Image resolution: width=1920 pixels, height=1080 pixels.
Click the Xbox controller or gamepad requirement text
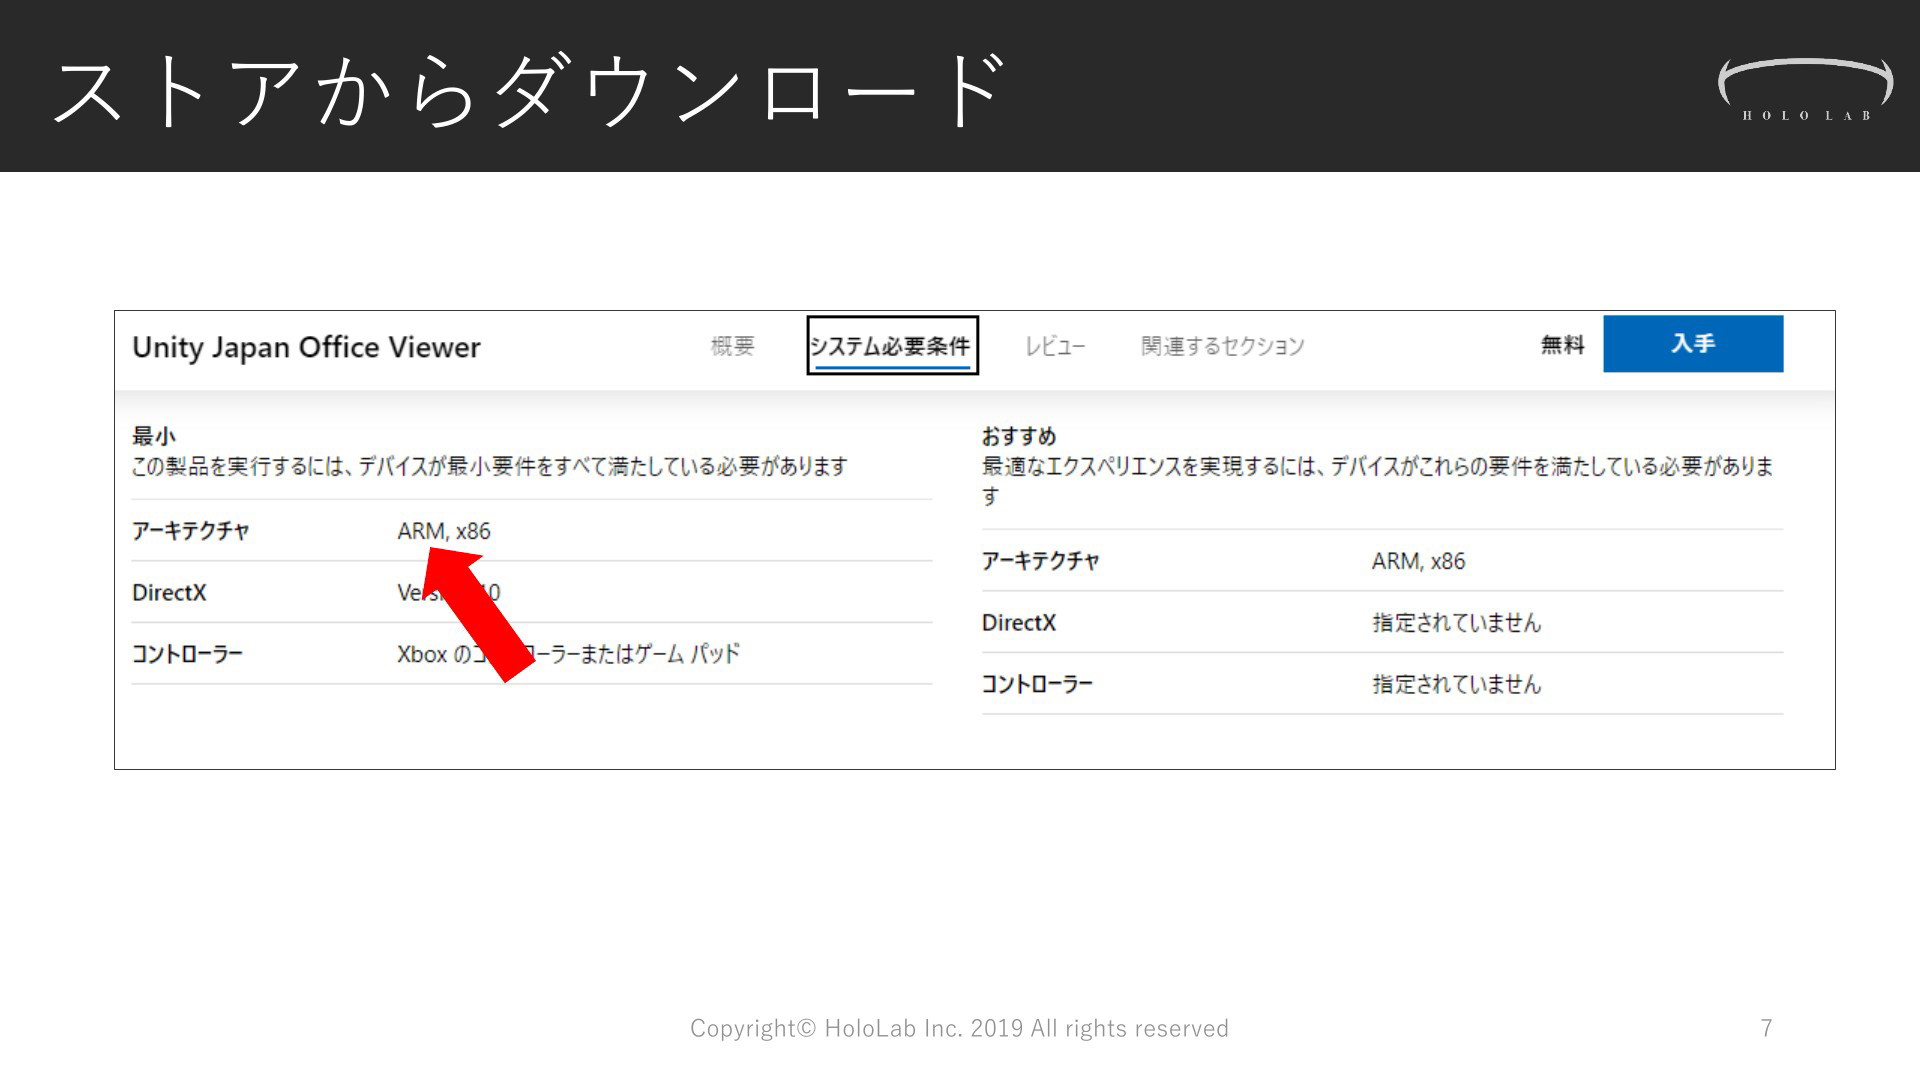(x=568, y=654)
